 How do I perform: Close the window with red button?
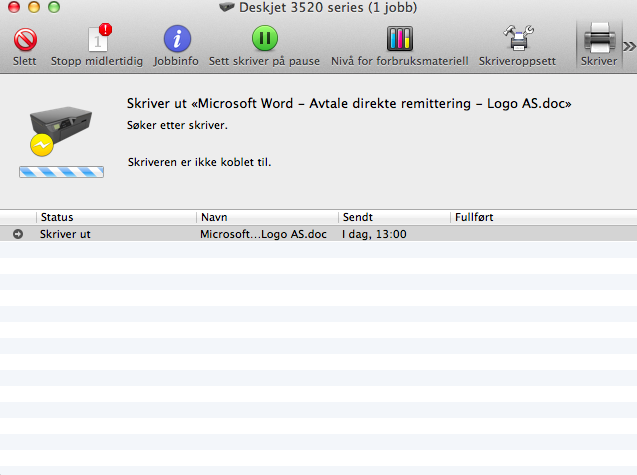point(14,7)
